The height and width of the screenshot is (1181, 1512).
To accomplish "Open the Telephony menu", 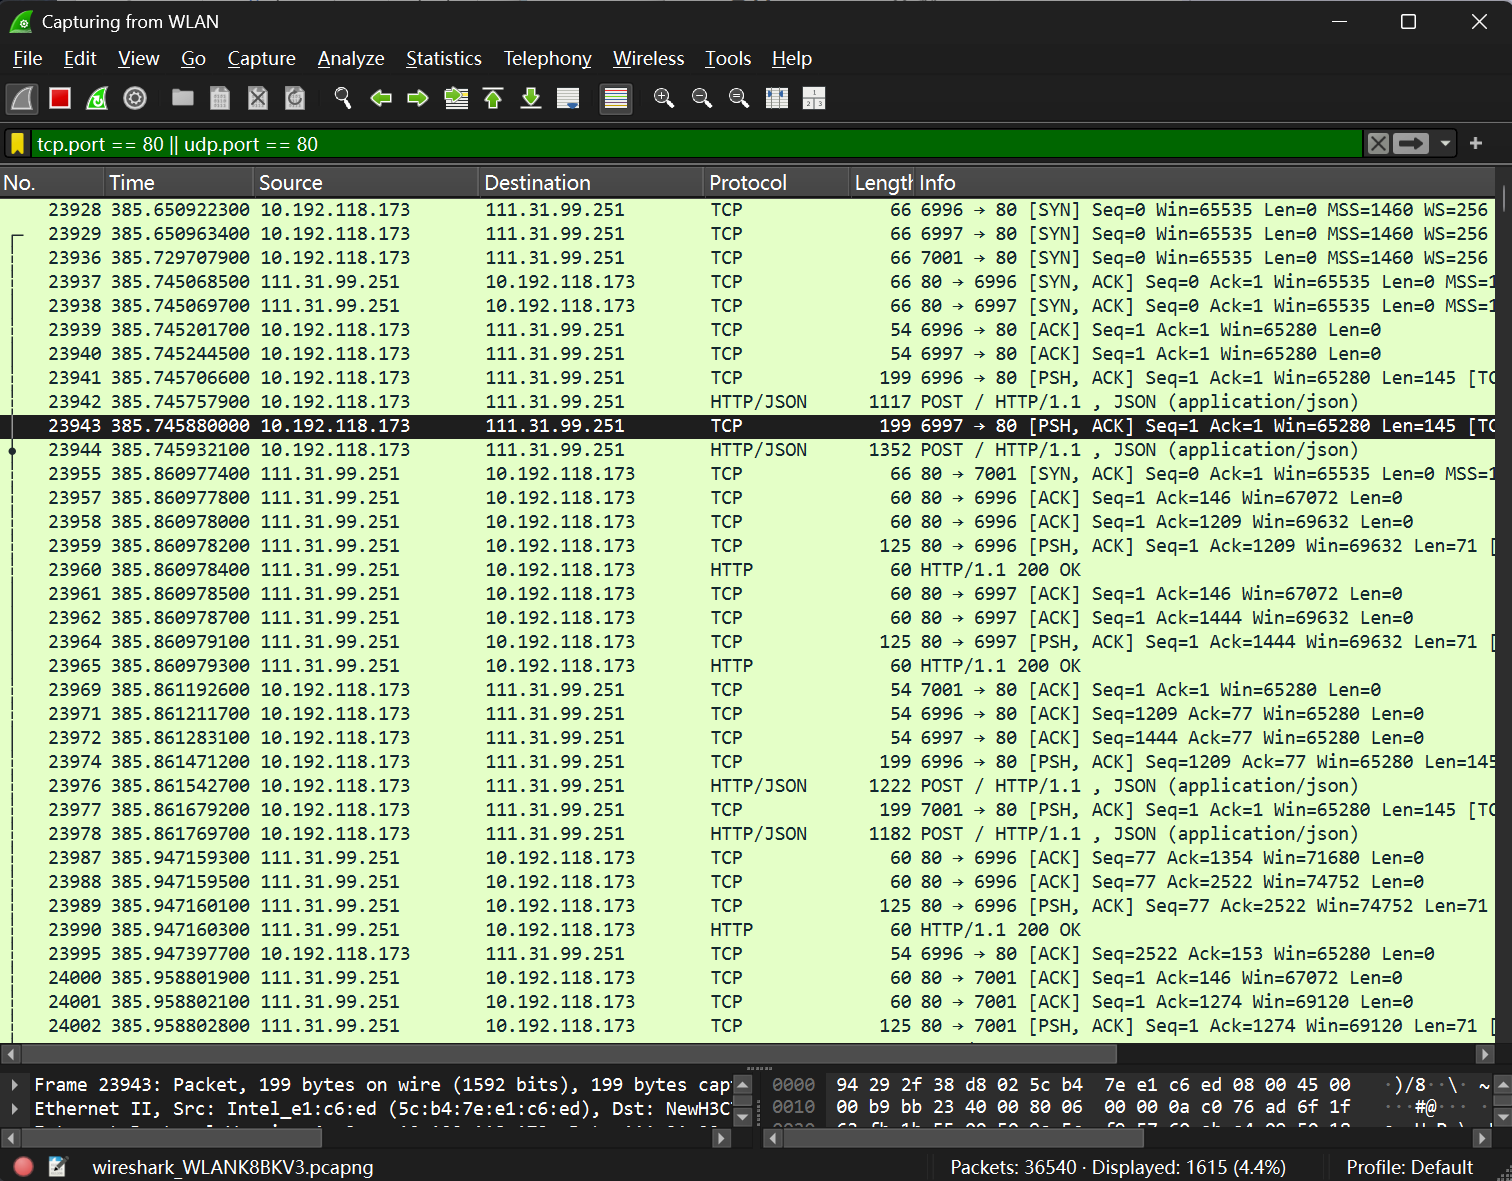I will pos(548,59).
